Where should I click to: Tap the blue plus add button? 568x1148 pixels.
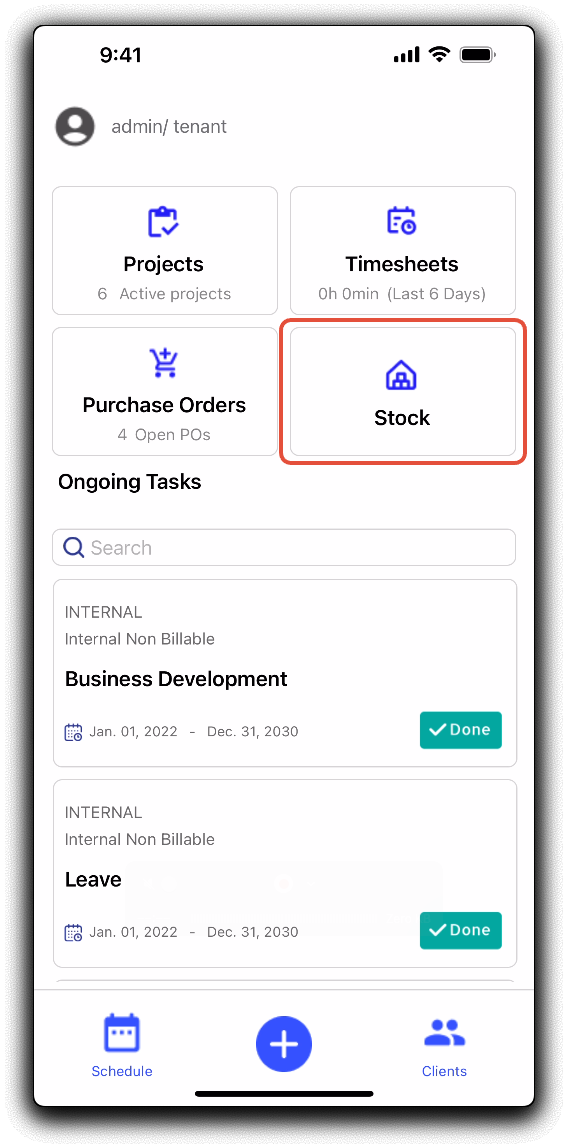(x=284, y=1044)
